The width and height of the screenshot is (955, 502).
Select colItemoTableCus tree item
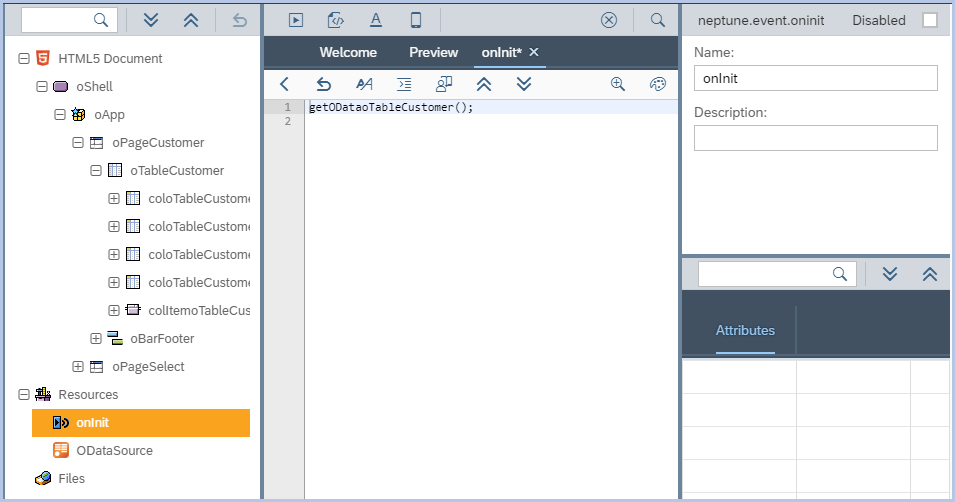click(199, 310)
